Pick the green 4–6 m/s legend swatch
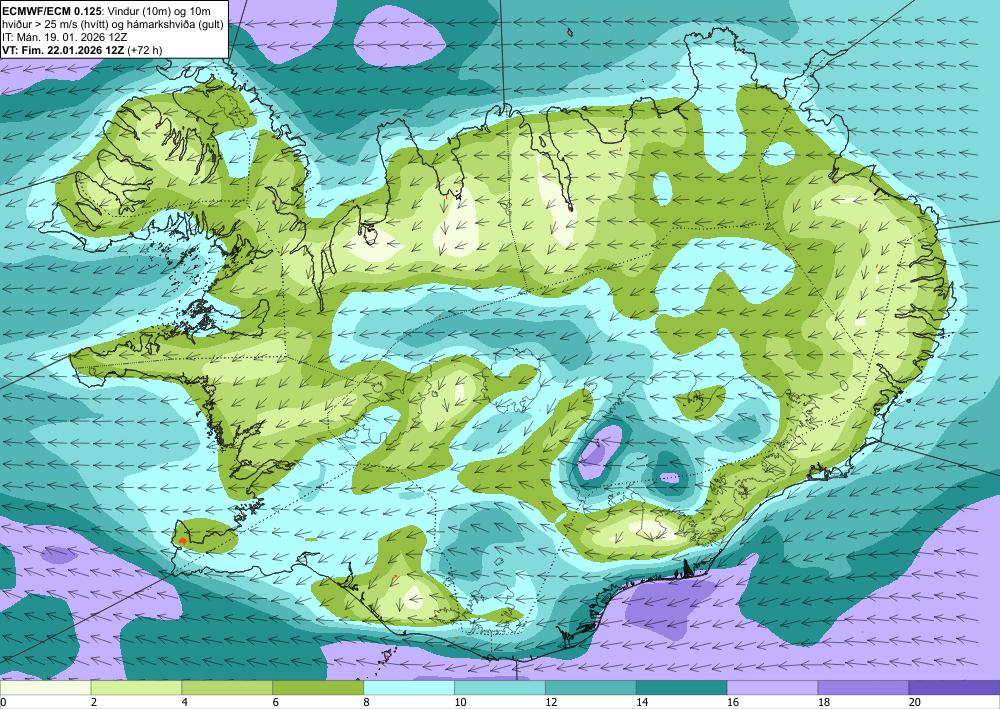1000x709 pixels. click(x=227, y=687)
